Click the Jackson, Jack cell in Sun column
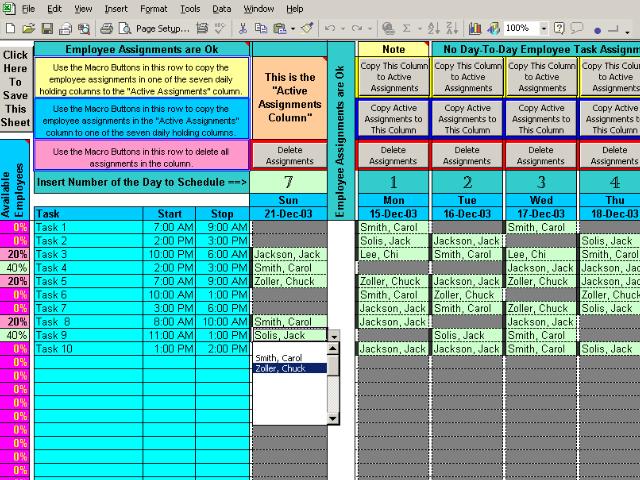 [x=290, y=254]
